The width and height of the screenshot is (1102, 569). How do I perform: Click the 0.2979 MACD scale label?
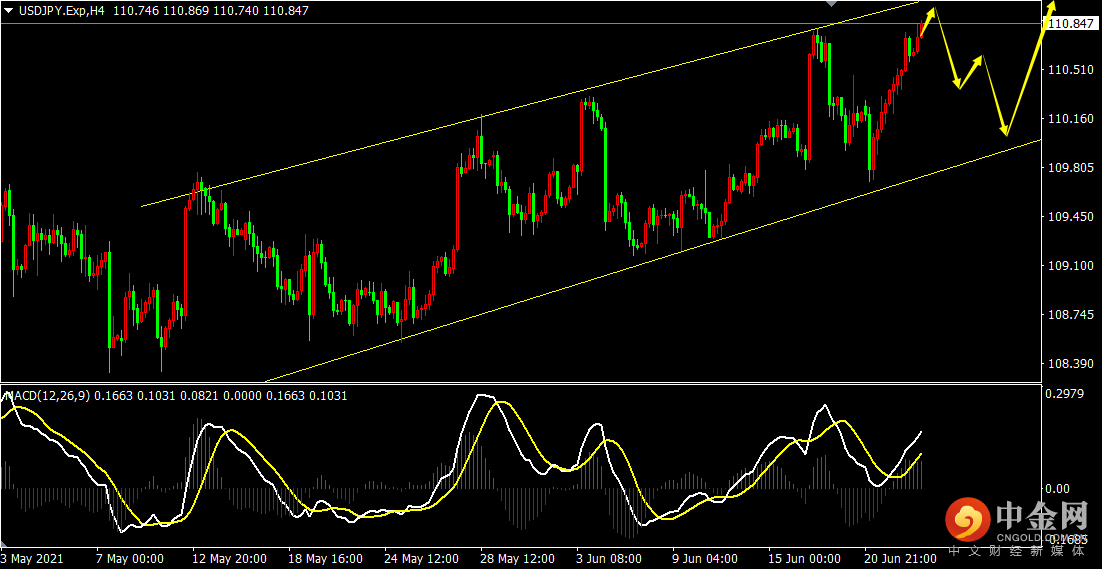[1065, 393]
